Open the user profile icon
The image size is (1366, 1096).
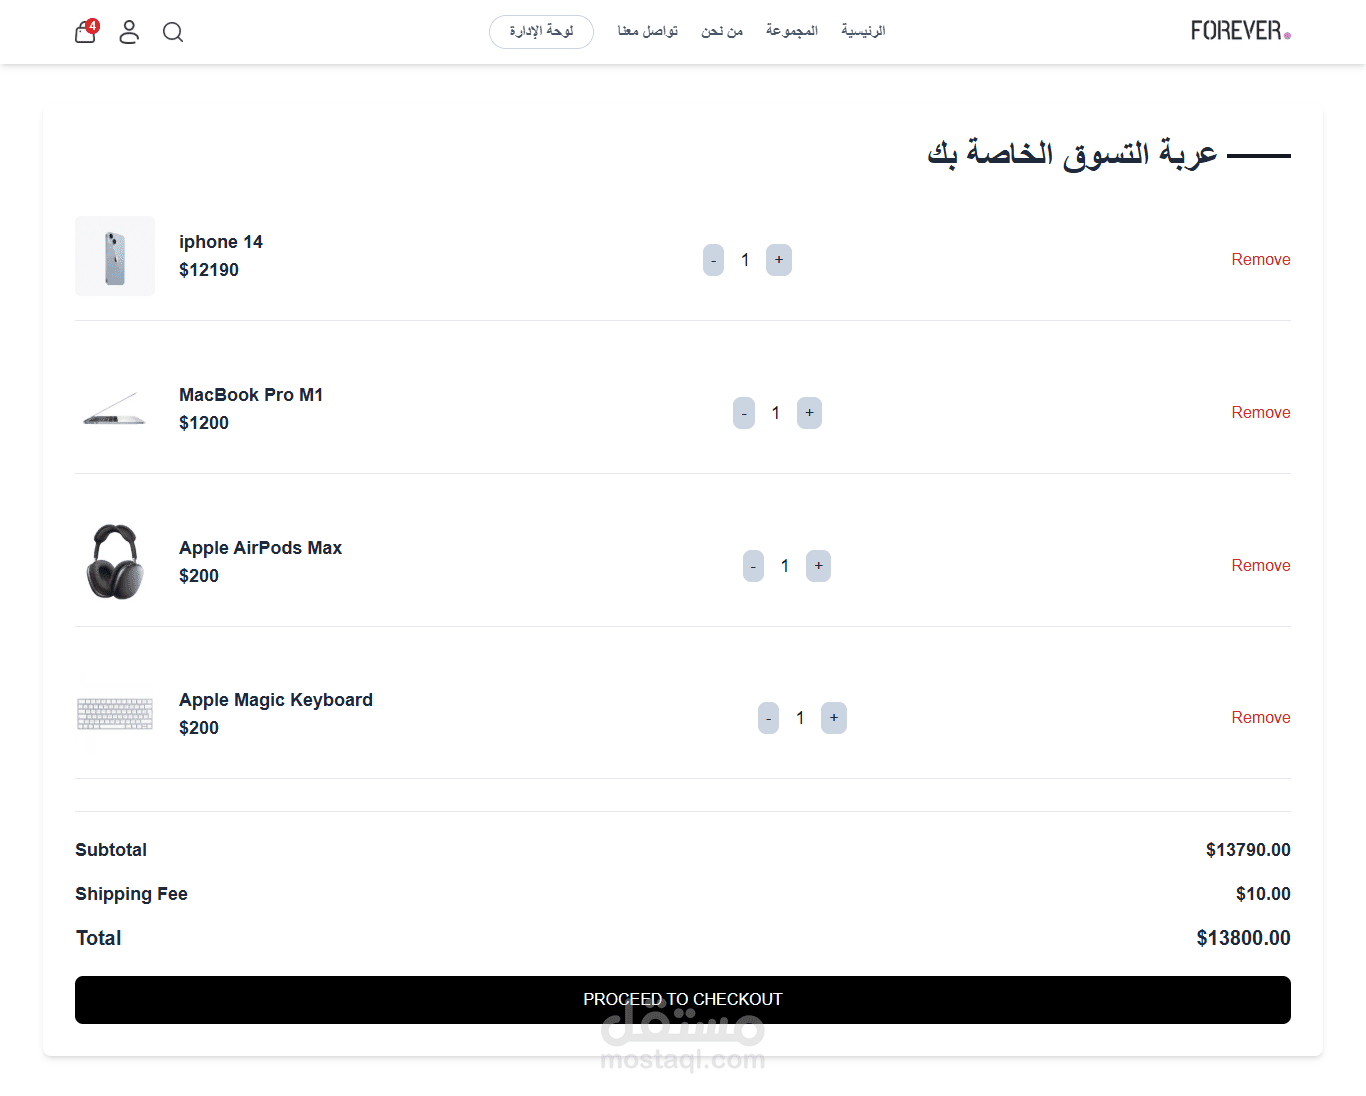click(x=129, y=32)
